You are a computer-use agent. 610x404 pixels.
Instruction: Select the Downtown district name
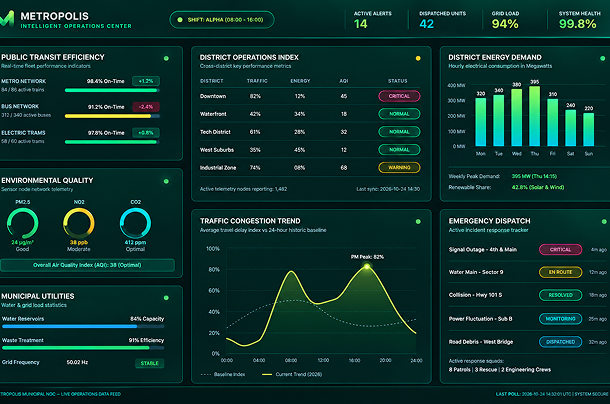pos(213,96)
